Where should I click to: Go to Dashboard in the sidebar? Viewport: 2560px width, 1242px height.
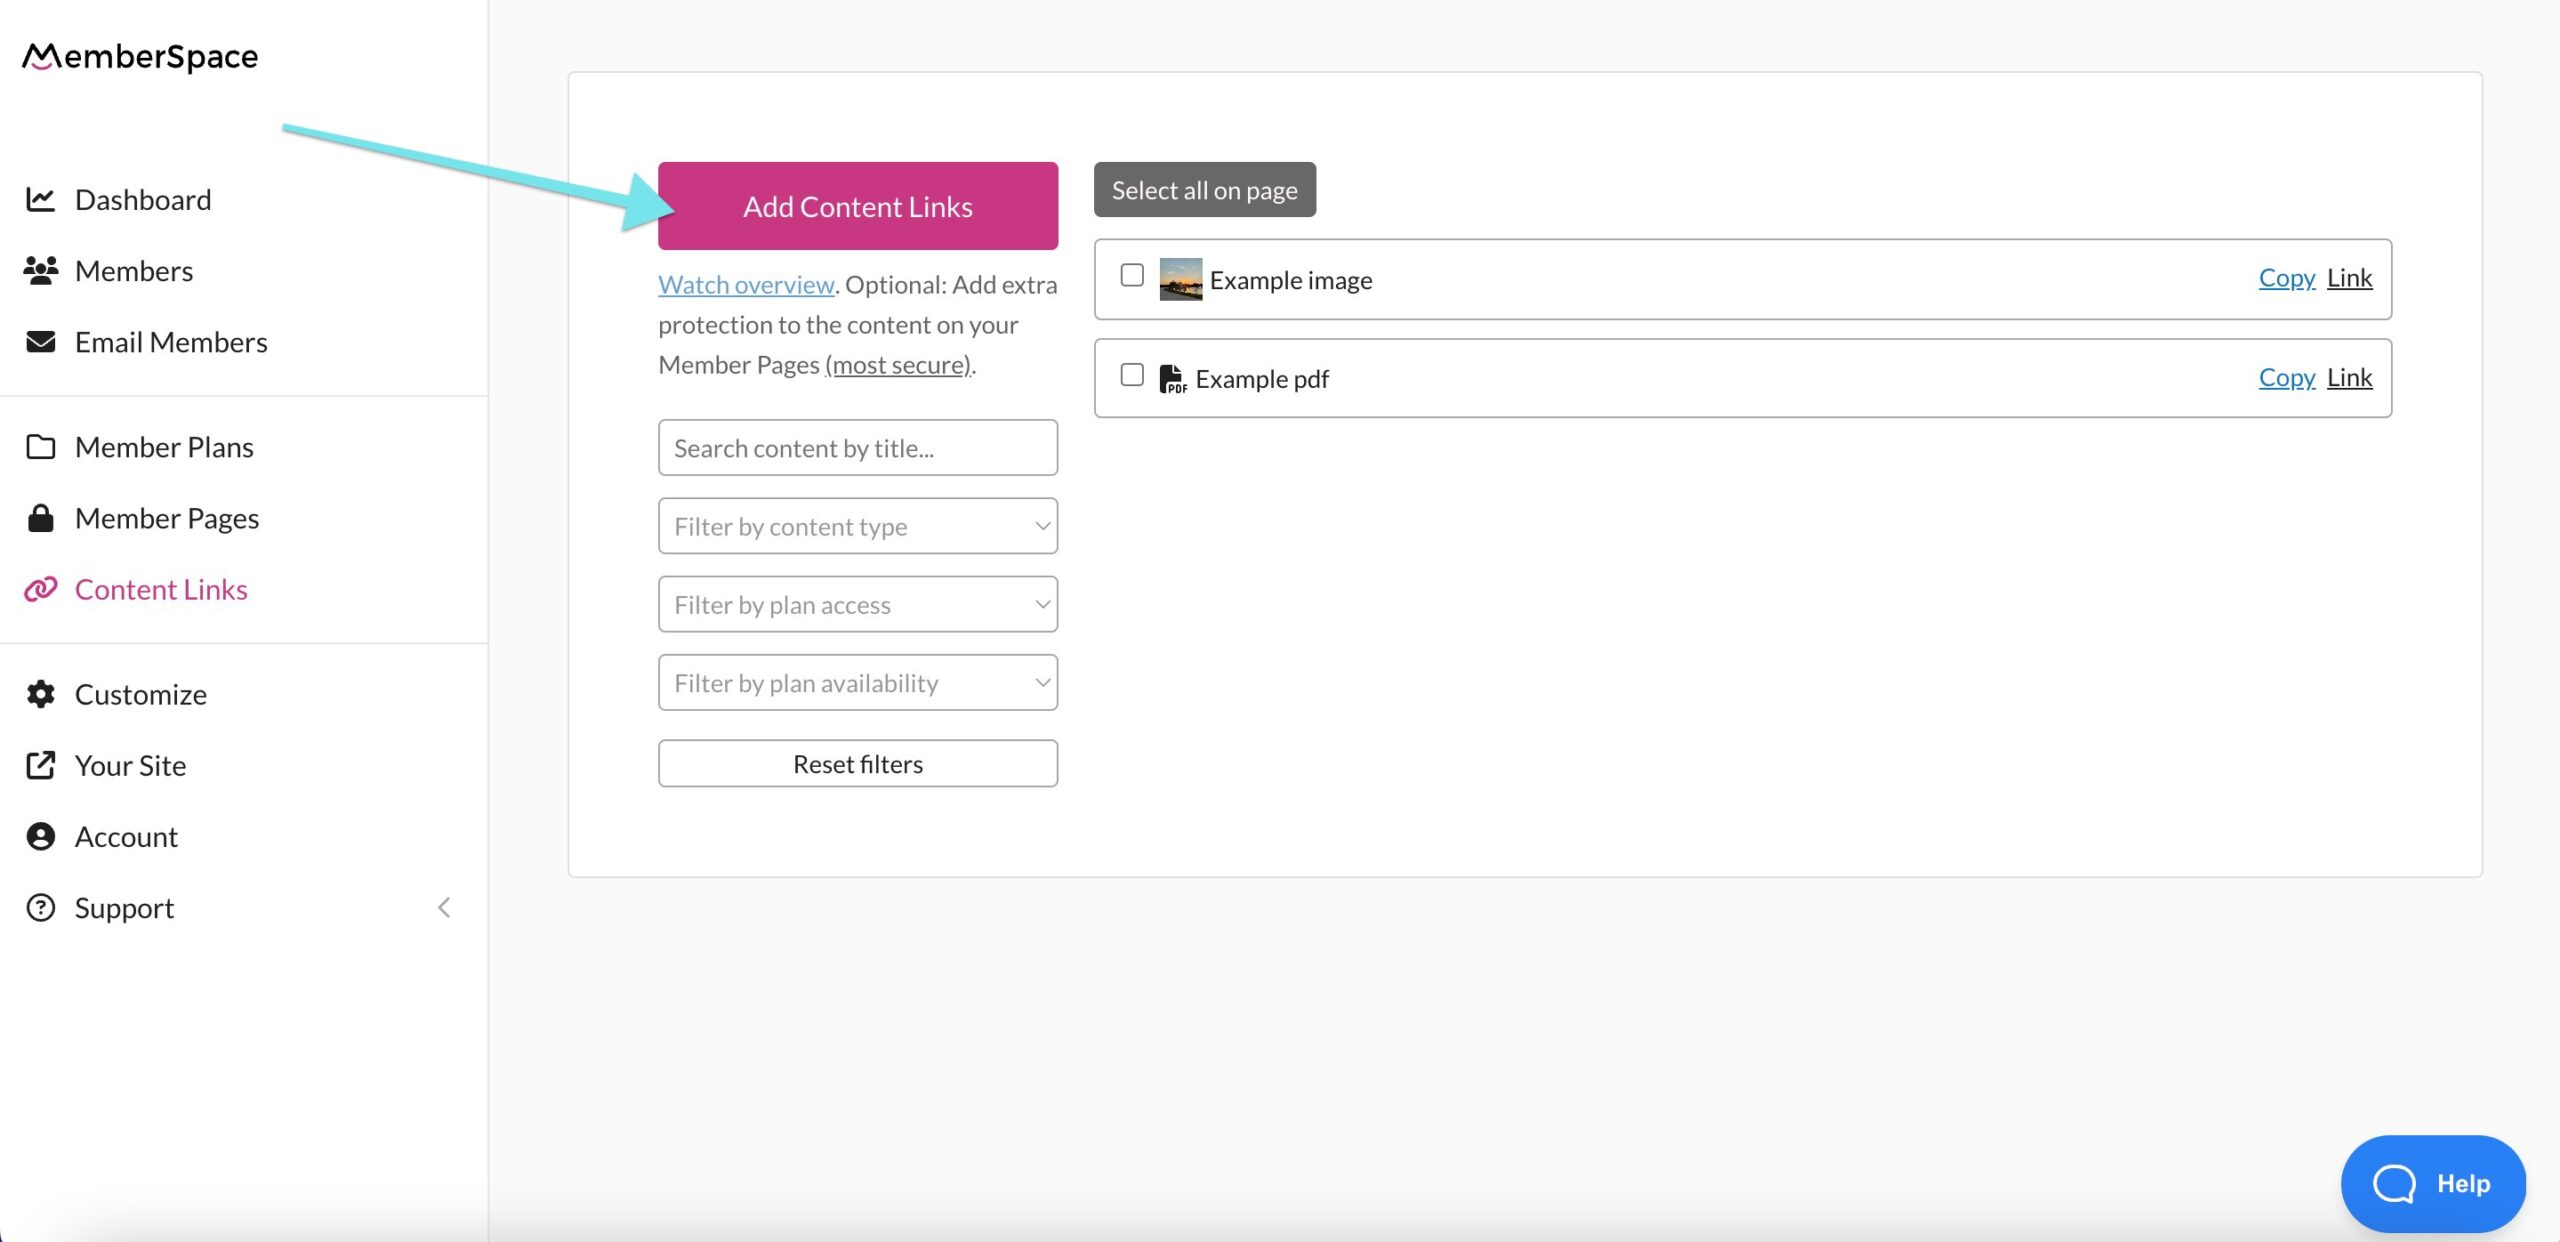point(143,200)
